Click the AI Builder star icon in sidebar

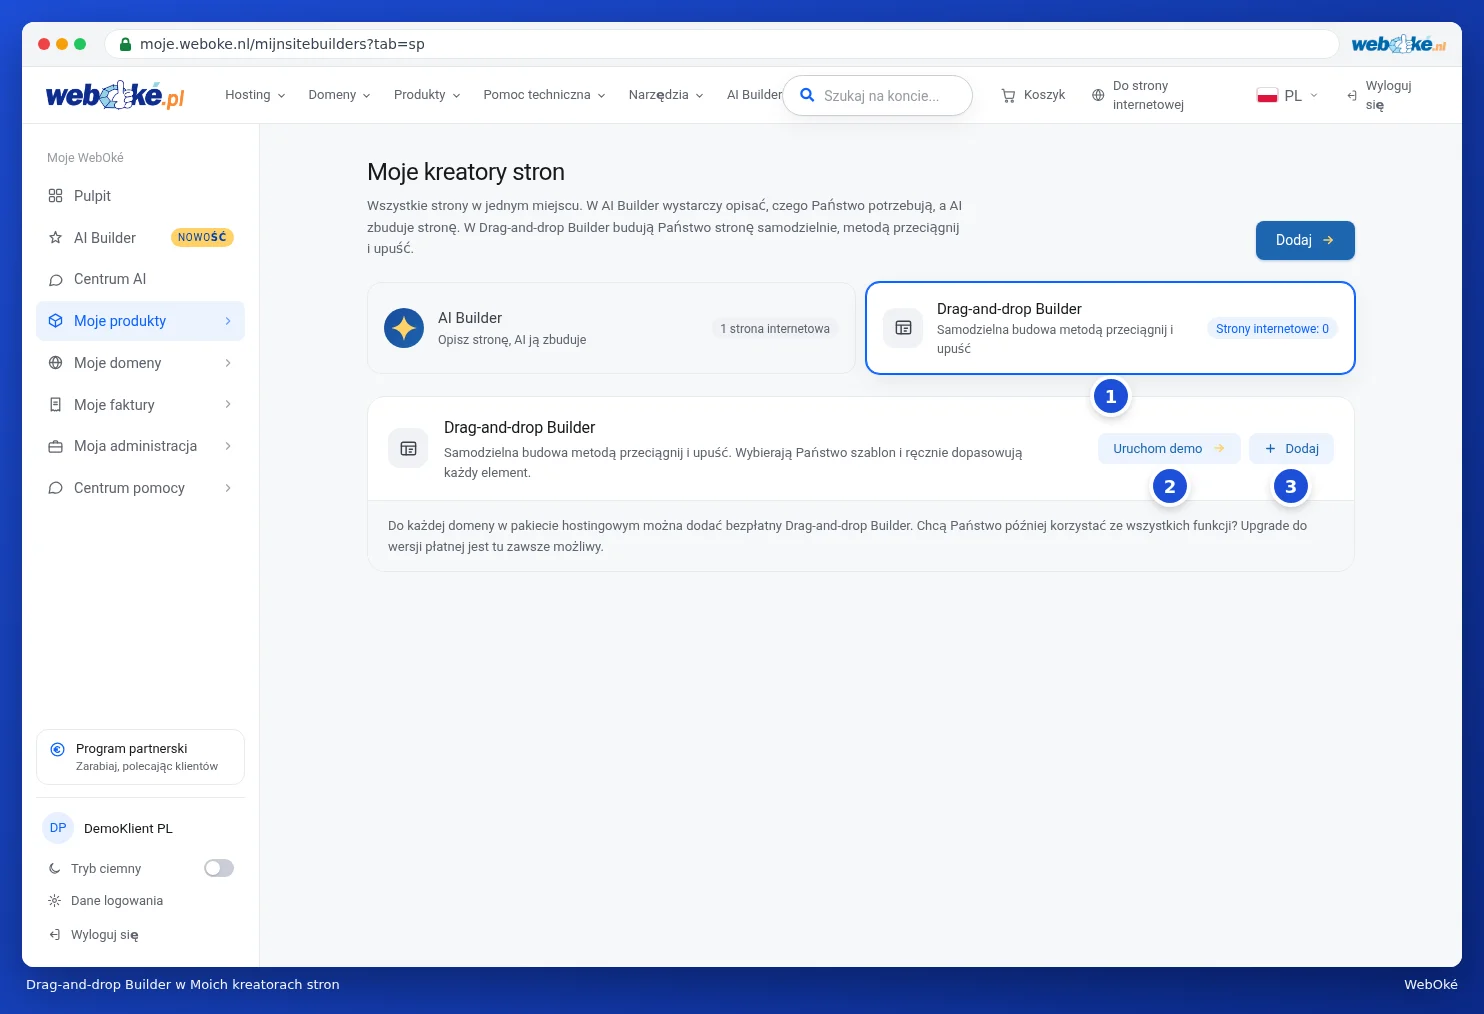(55, 238)
